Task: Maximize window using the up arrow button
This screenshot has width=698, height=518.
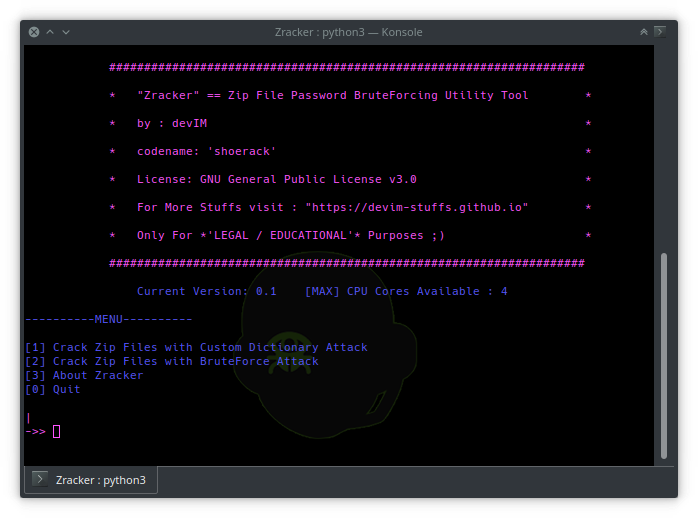Action: pos(50,32)
